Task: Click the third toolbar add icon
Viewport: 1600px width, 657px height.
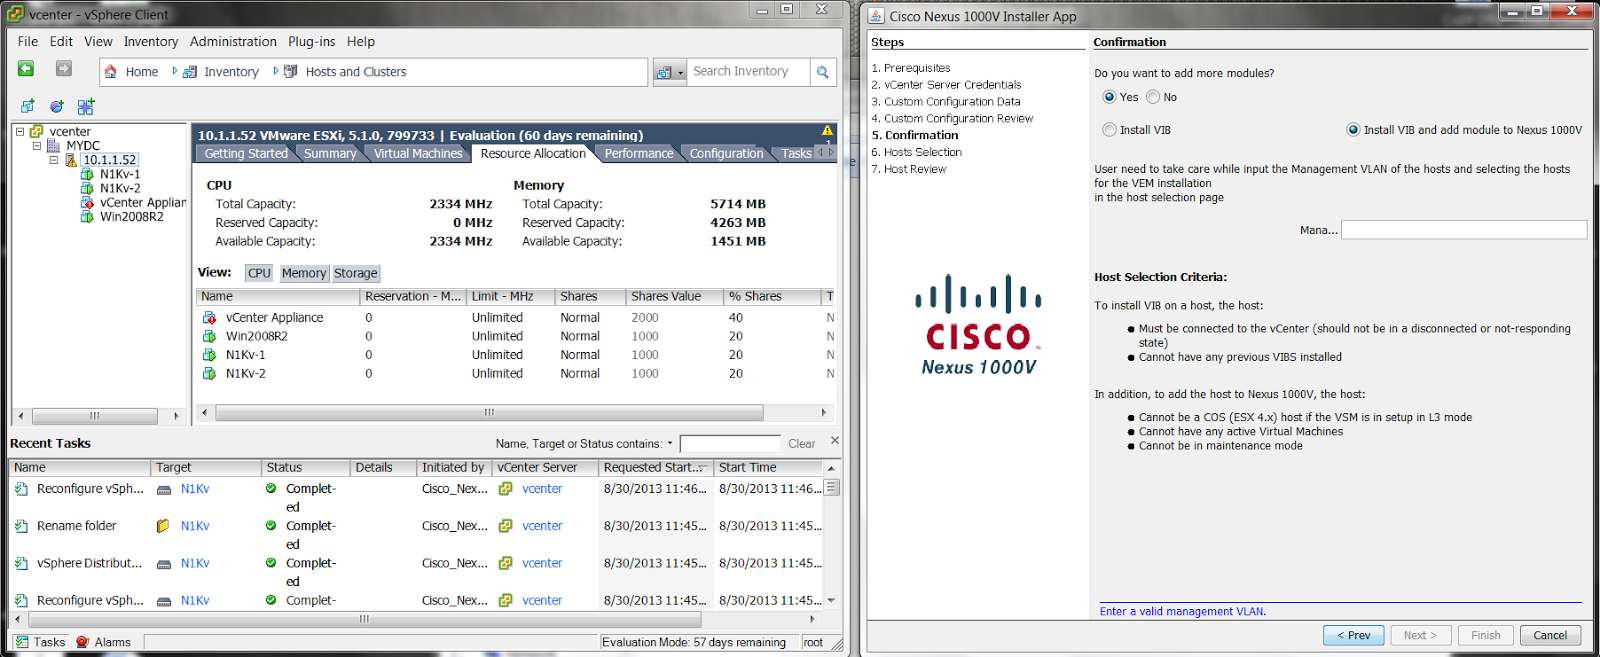Action: (86, 106)
